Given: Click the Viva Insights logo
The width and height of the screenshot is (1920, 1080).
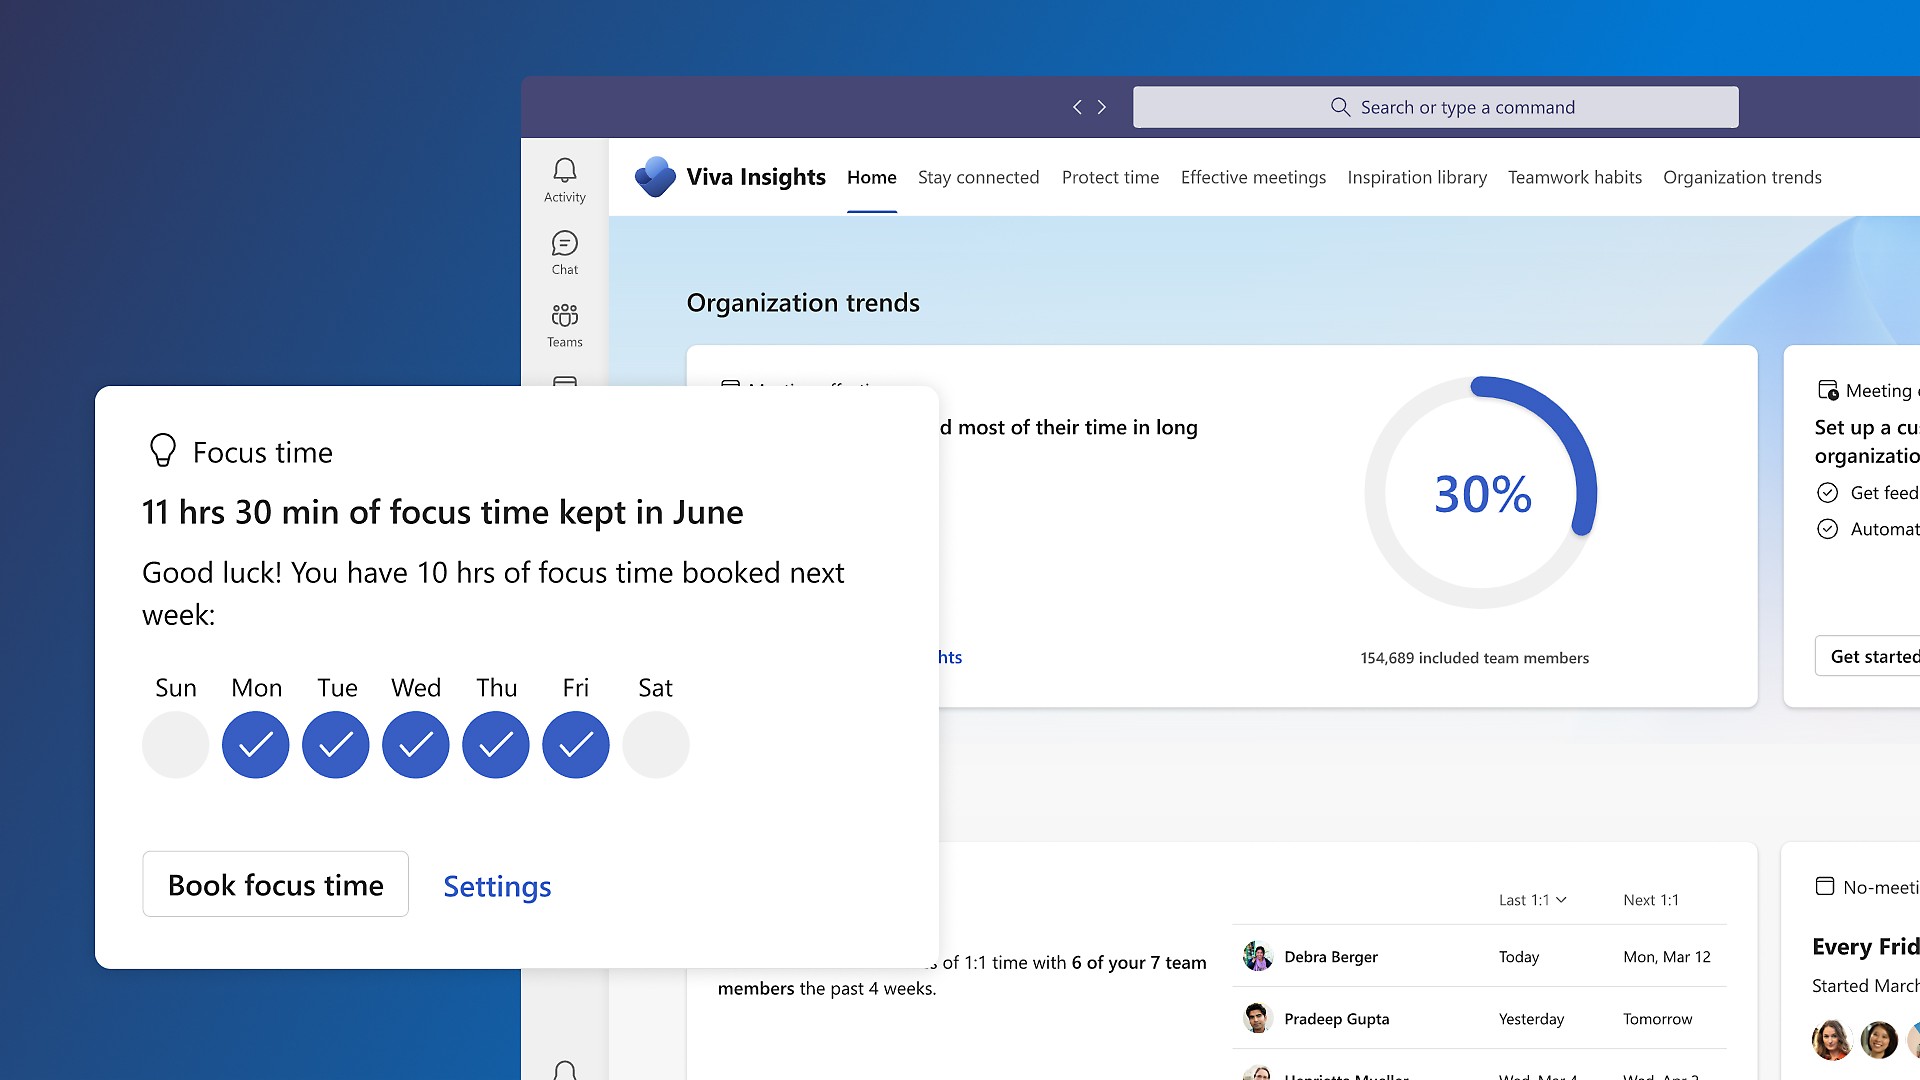Looking at the screenshot, I should click(x=656, y=177).
